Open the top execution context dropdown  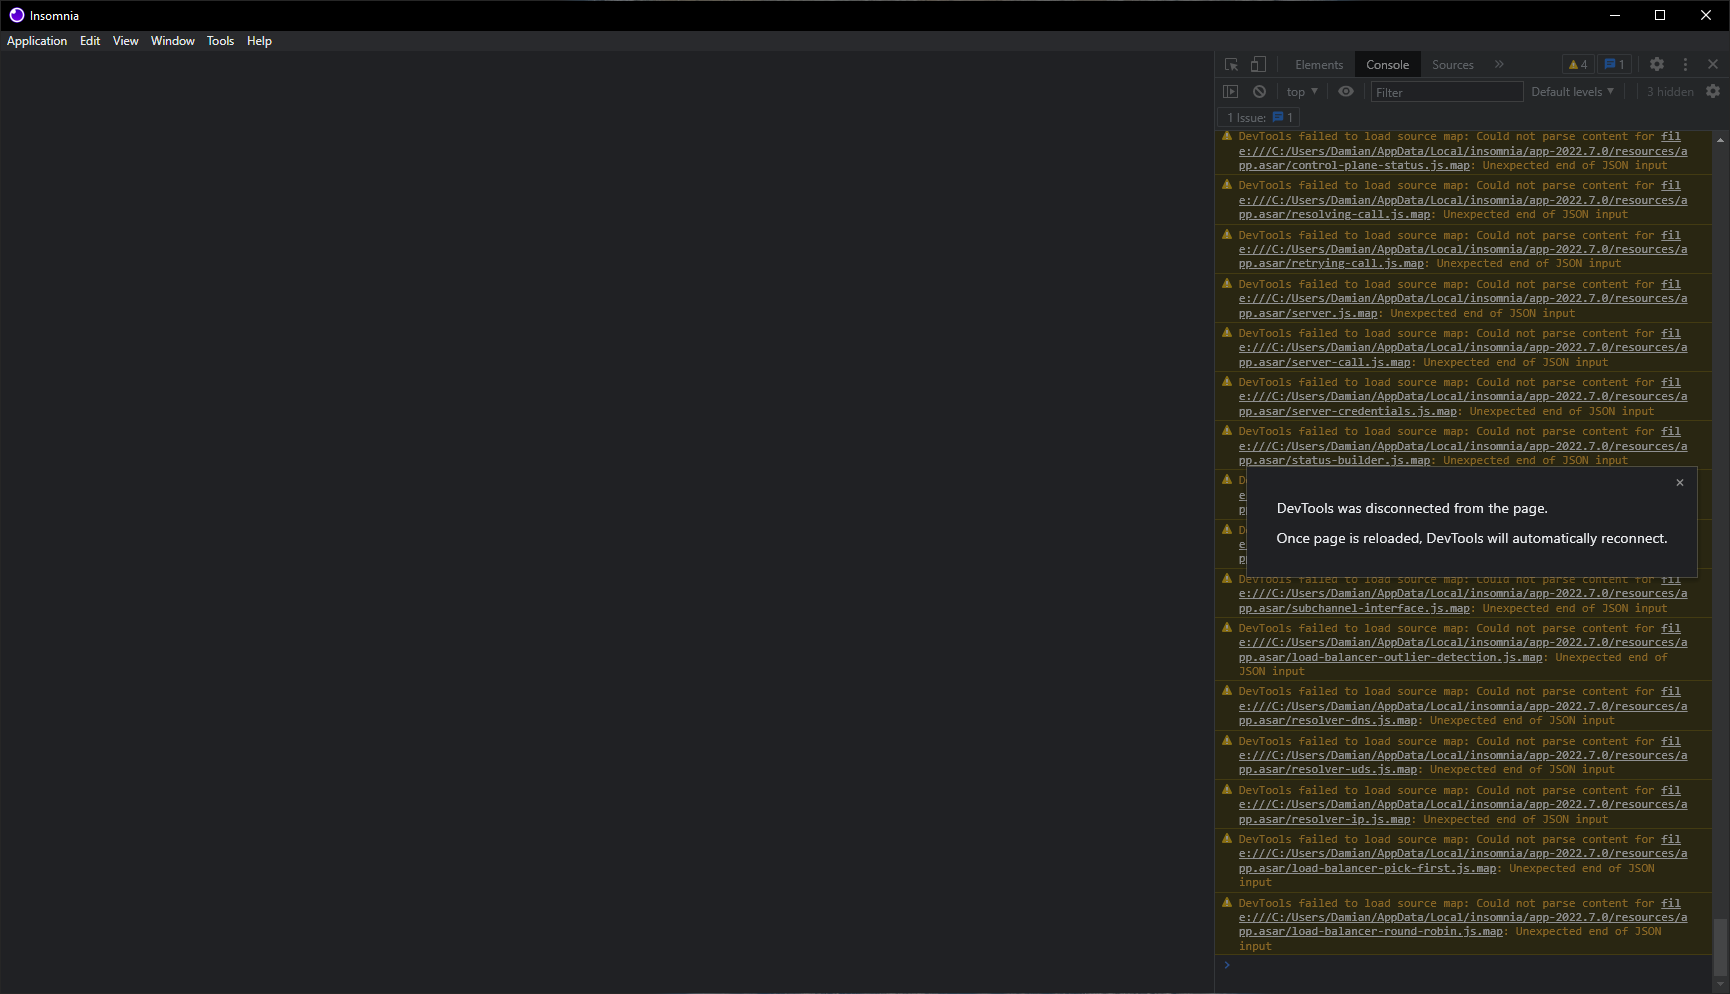(1299, 91)
